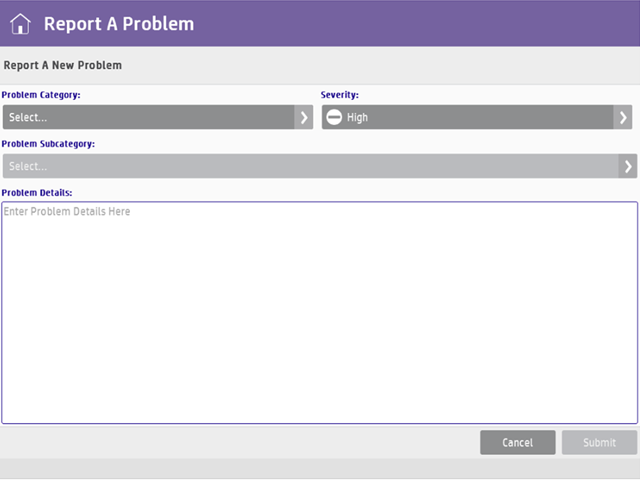Click the Problem Subcategory chevron arrow
640x480 pixels.
628,166
